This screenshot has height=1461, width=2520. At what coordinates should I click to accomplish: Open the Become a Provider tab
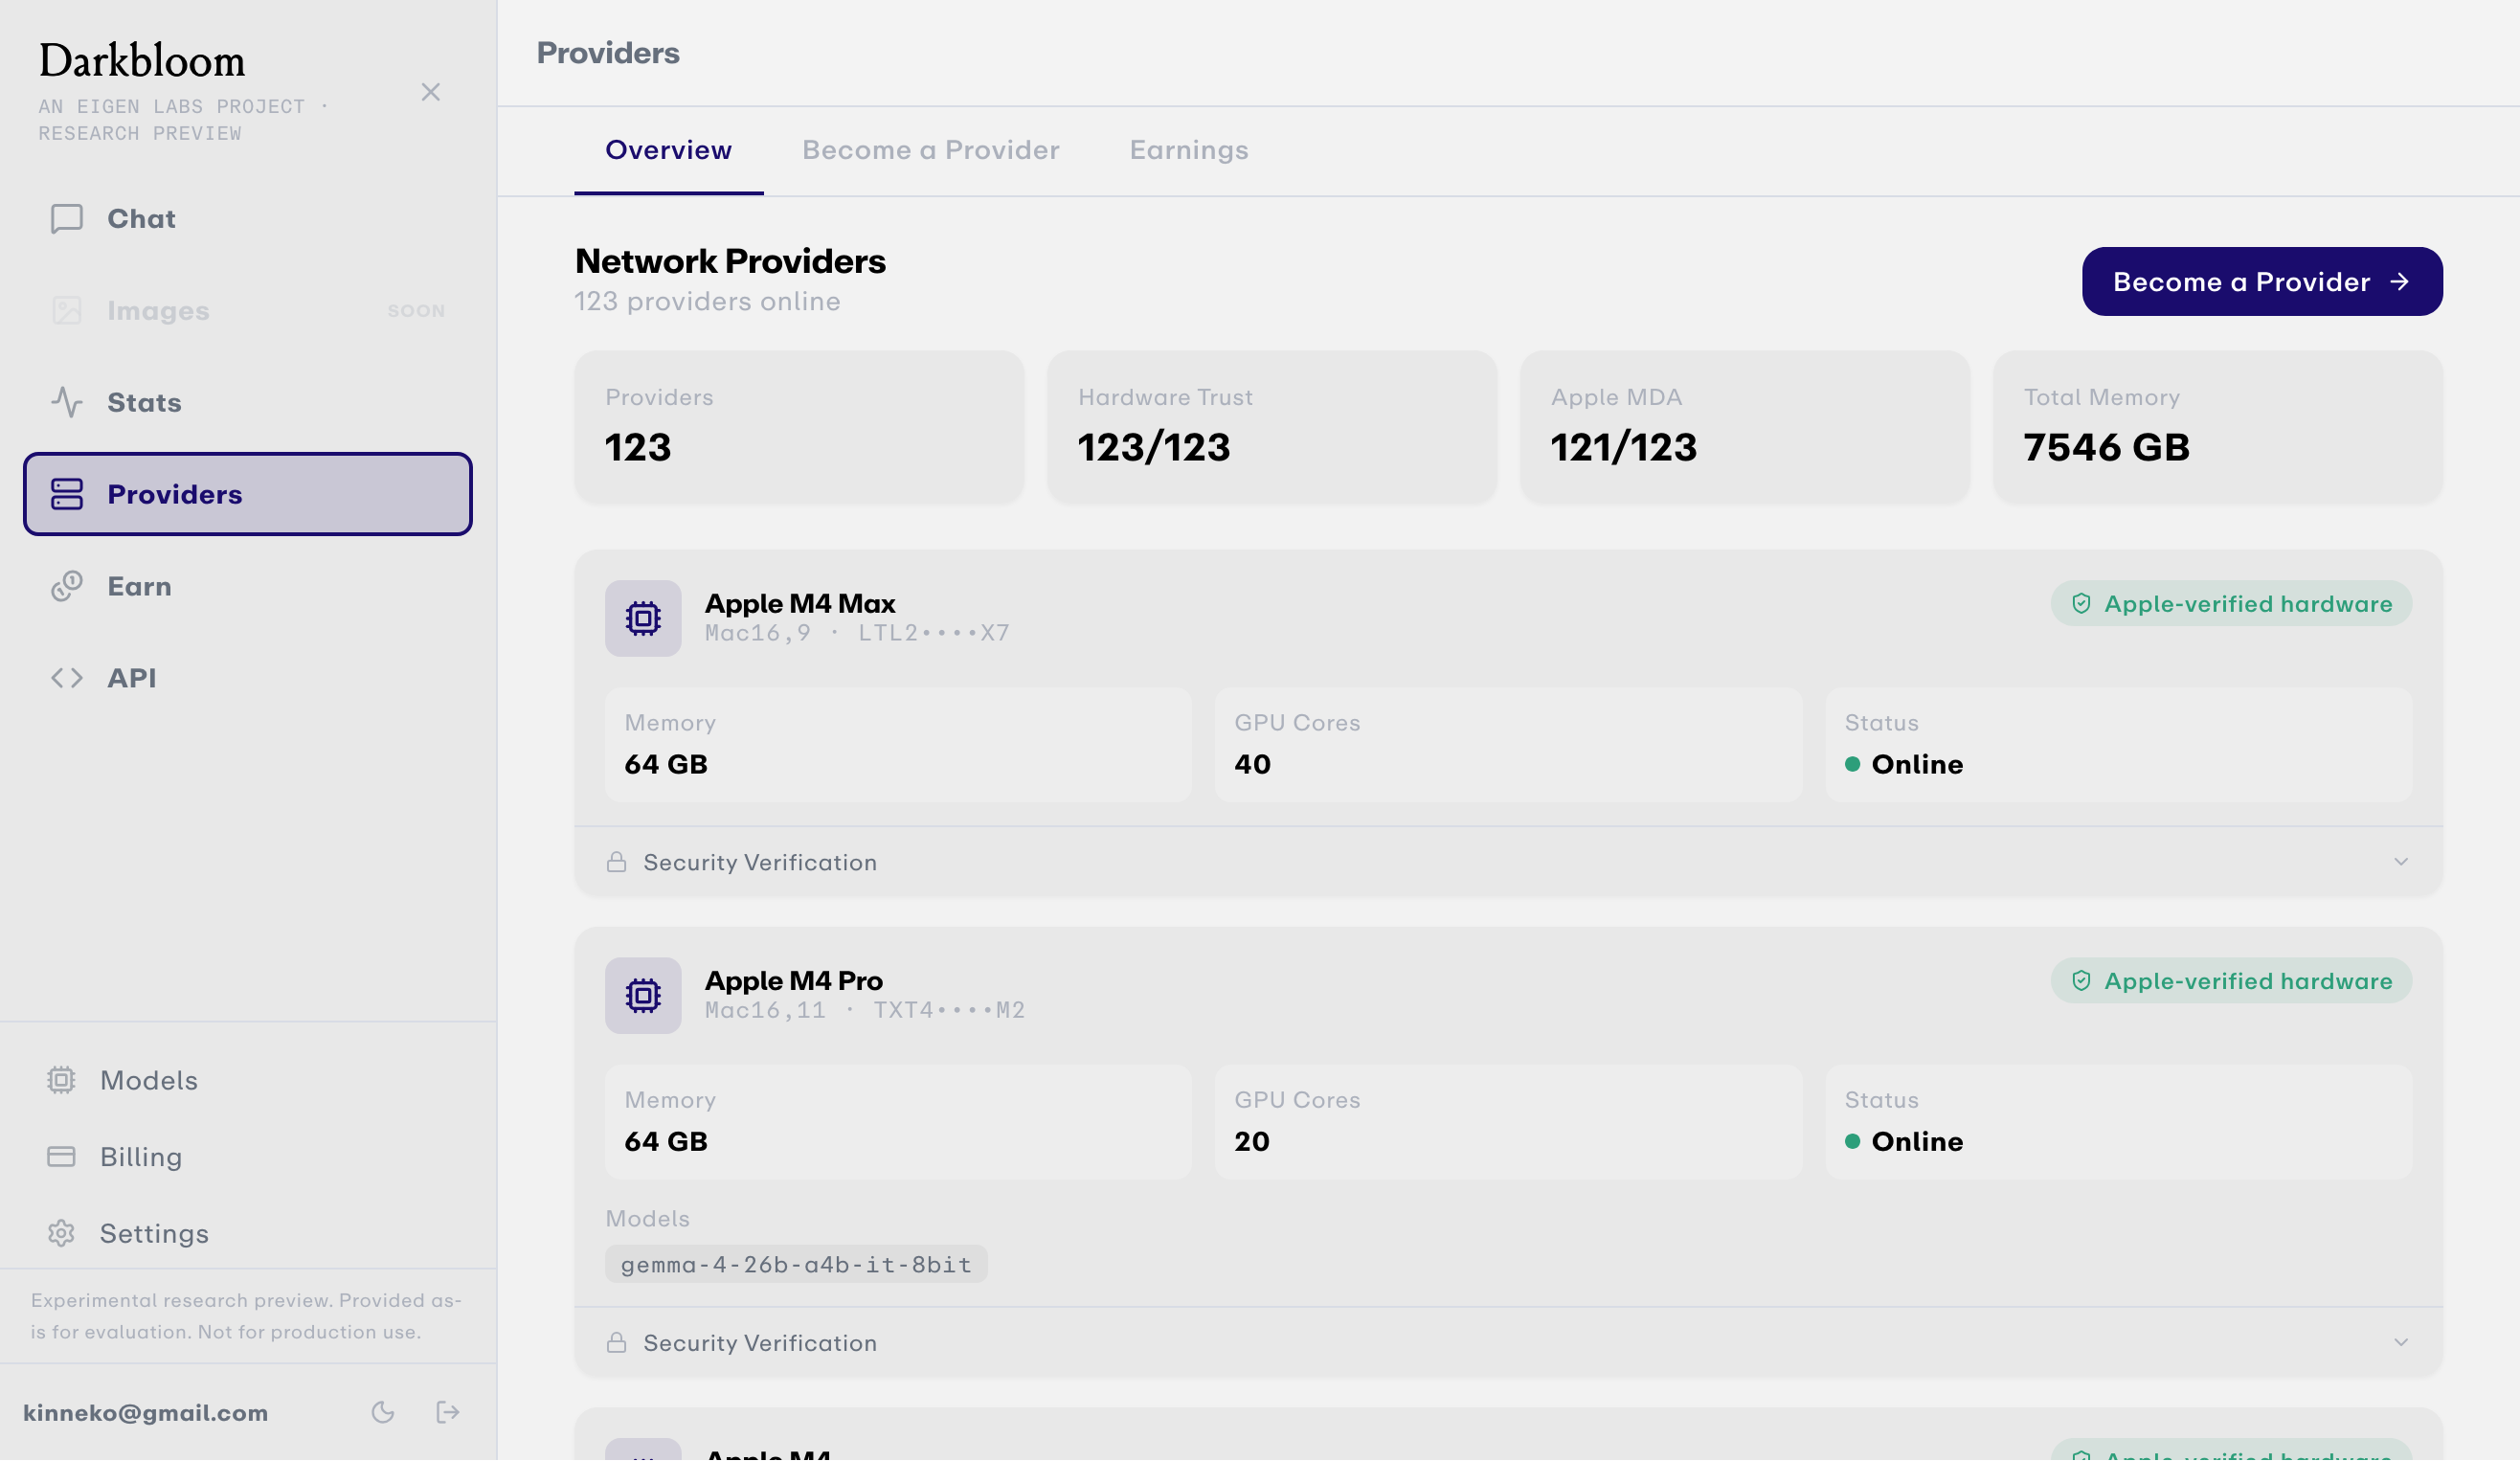click(x=931, y=150)
